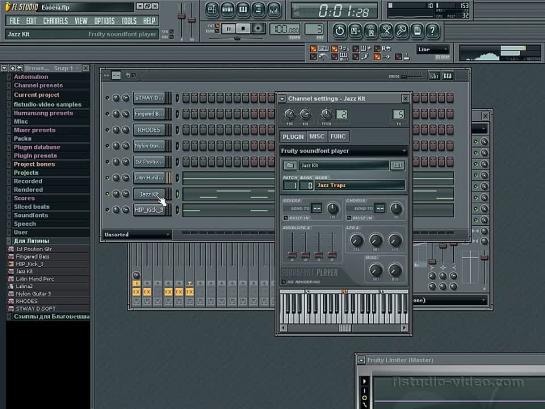Click the stop playback button
545x409 pixels.
[243, 28]
